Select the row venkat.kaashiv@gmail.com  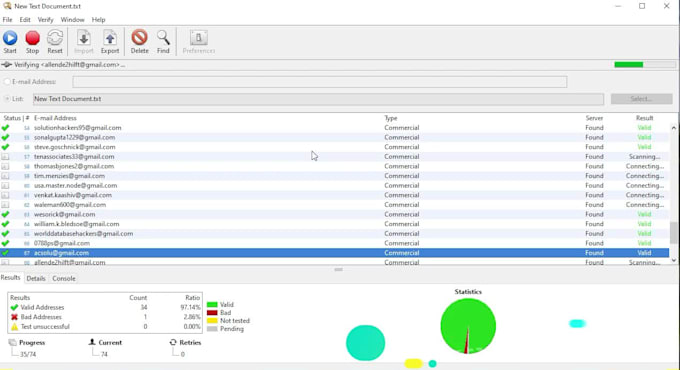click(x=334, y=195)
